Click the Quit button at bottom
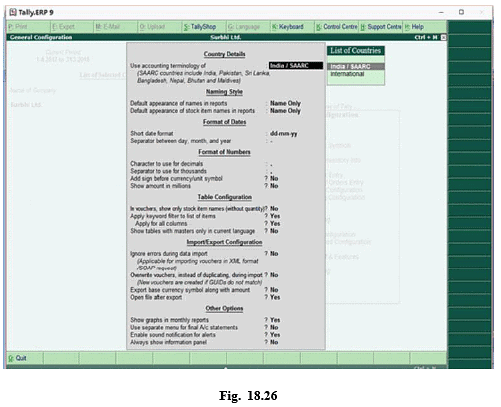The width and height of the screenshot is (501, 407). (25, 358)
